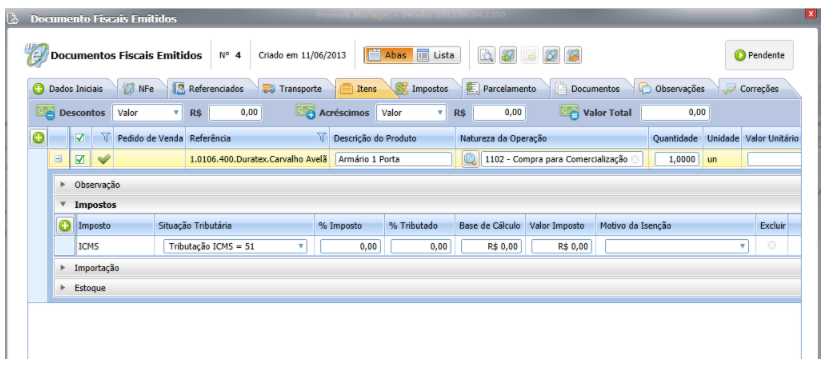The height and width of the screenshot is (369, 825).
Task: Switch to the Referenciados tab
Action: 209,89
